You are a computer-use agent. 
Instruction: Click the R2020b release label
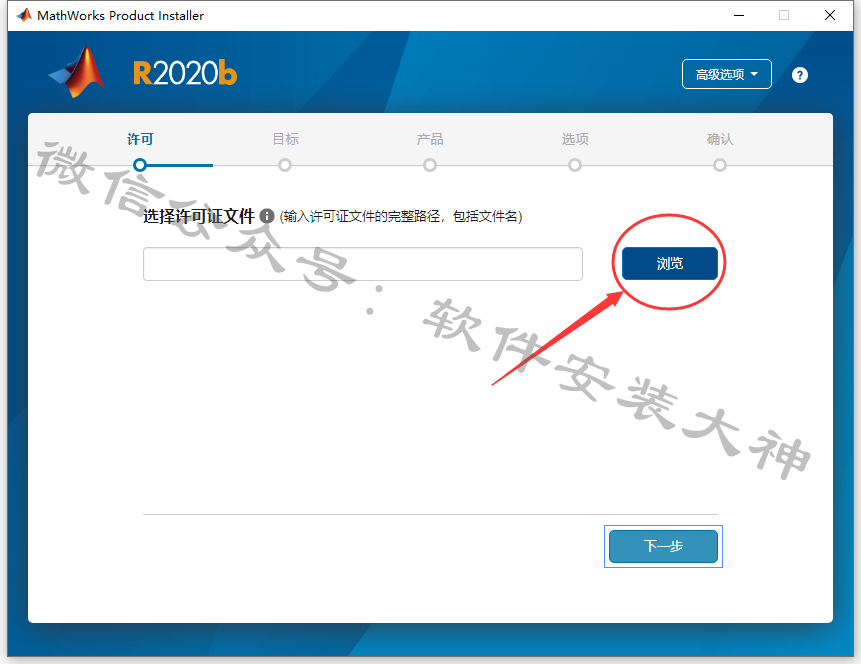click(x=185, y=74)
